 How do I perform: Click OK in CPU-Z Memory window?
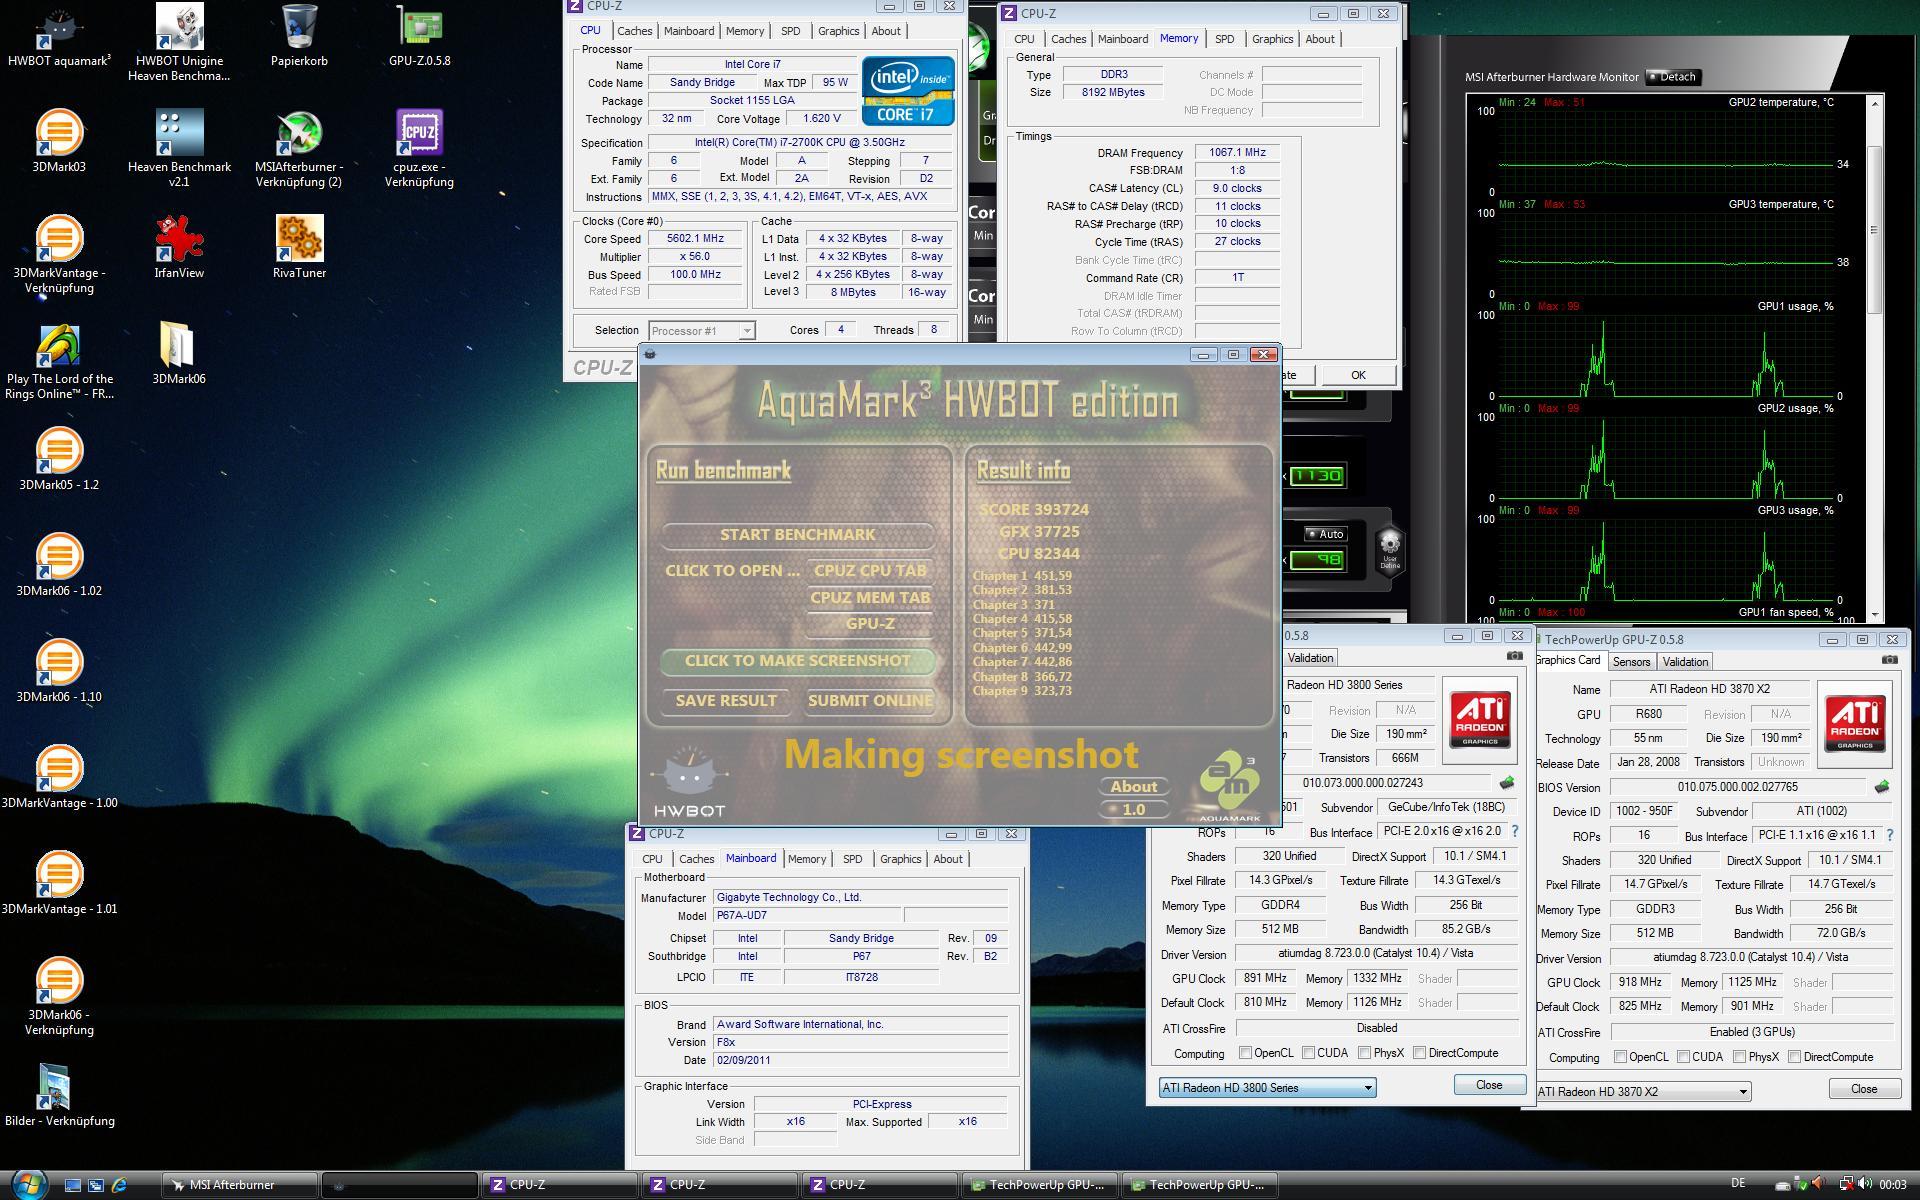1357,375
